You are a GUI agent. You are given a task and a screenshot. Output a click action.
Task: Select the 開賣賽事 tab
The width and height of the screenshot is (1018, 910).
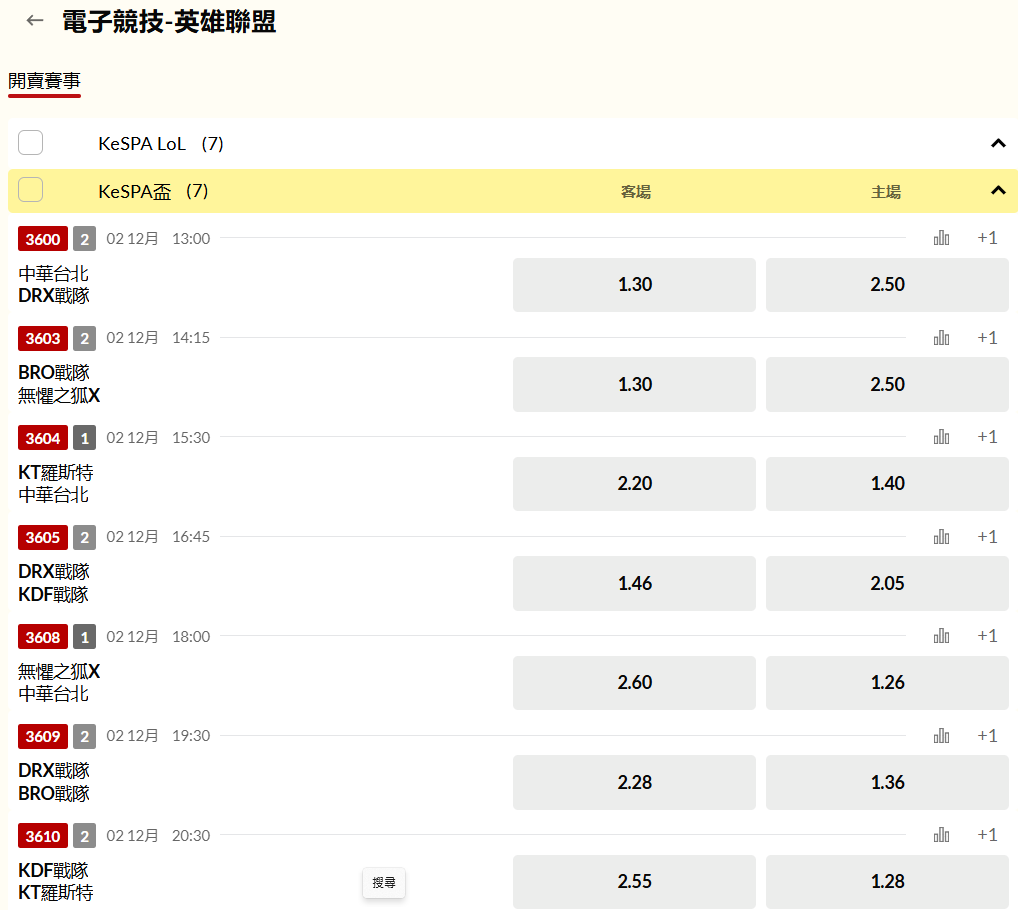(44, 81)
